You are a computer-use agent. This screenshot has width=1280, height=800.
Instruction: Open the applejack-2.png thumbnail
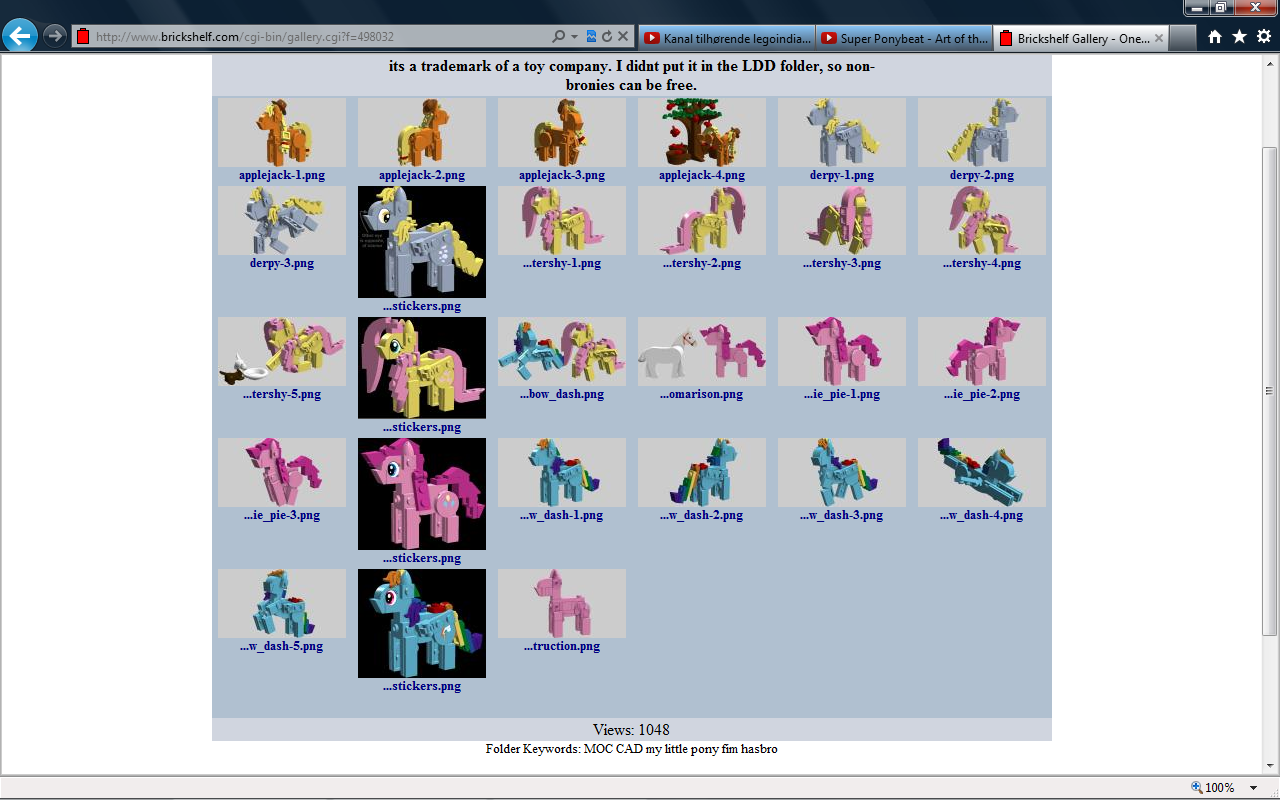422,132
